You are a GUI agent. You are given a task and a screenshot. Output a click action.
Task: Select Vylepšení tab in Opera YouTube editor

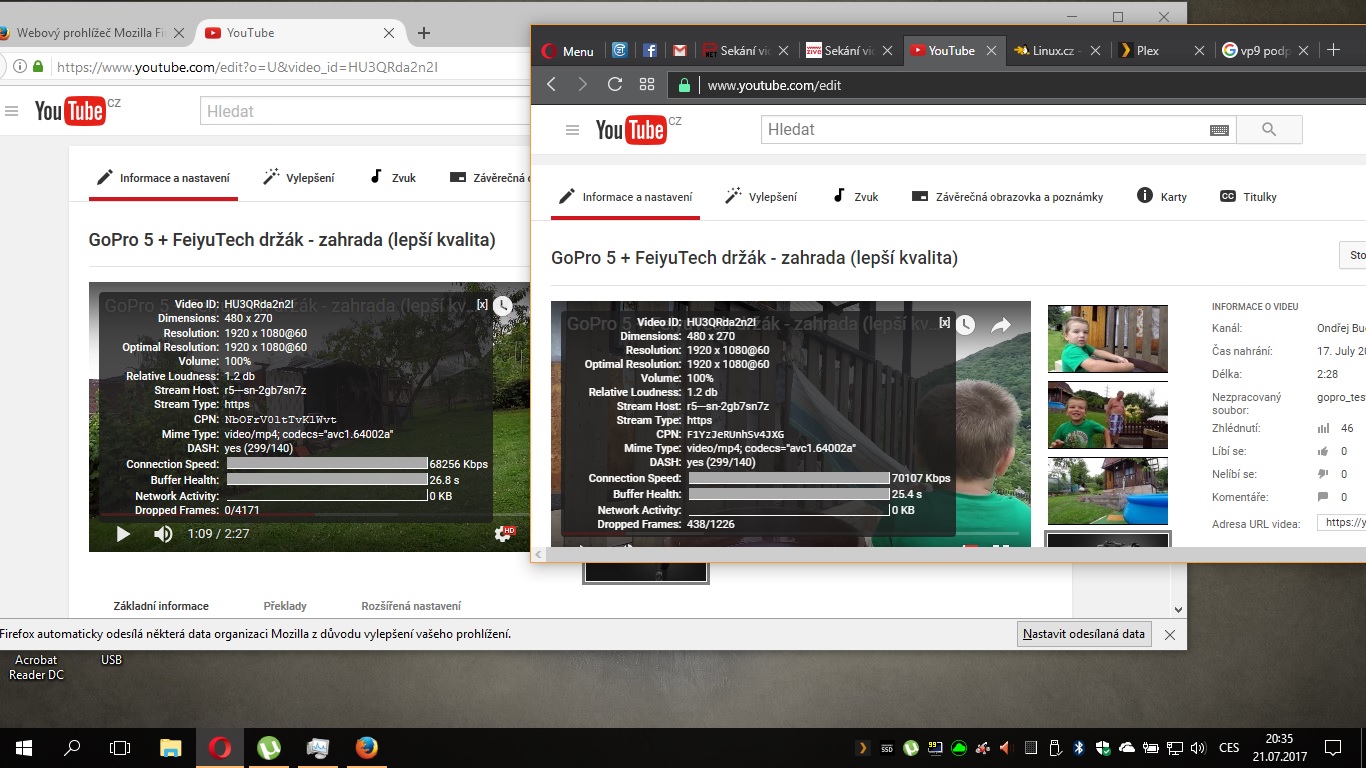pos(761,197)
